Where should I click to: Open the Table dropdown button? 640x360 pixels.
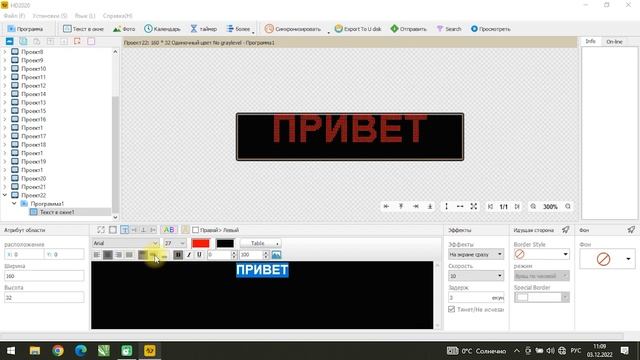click(261, 243)
